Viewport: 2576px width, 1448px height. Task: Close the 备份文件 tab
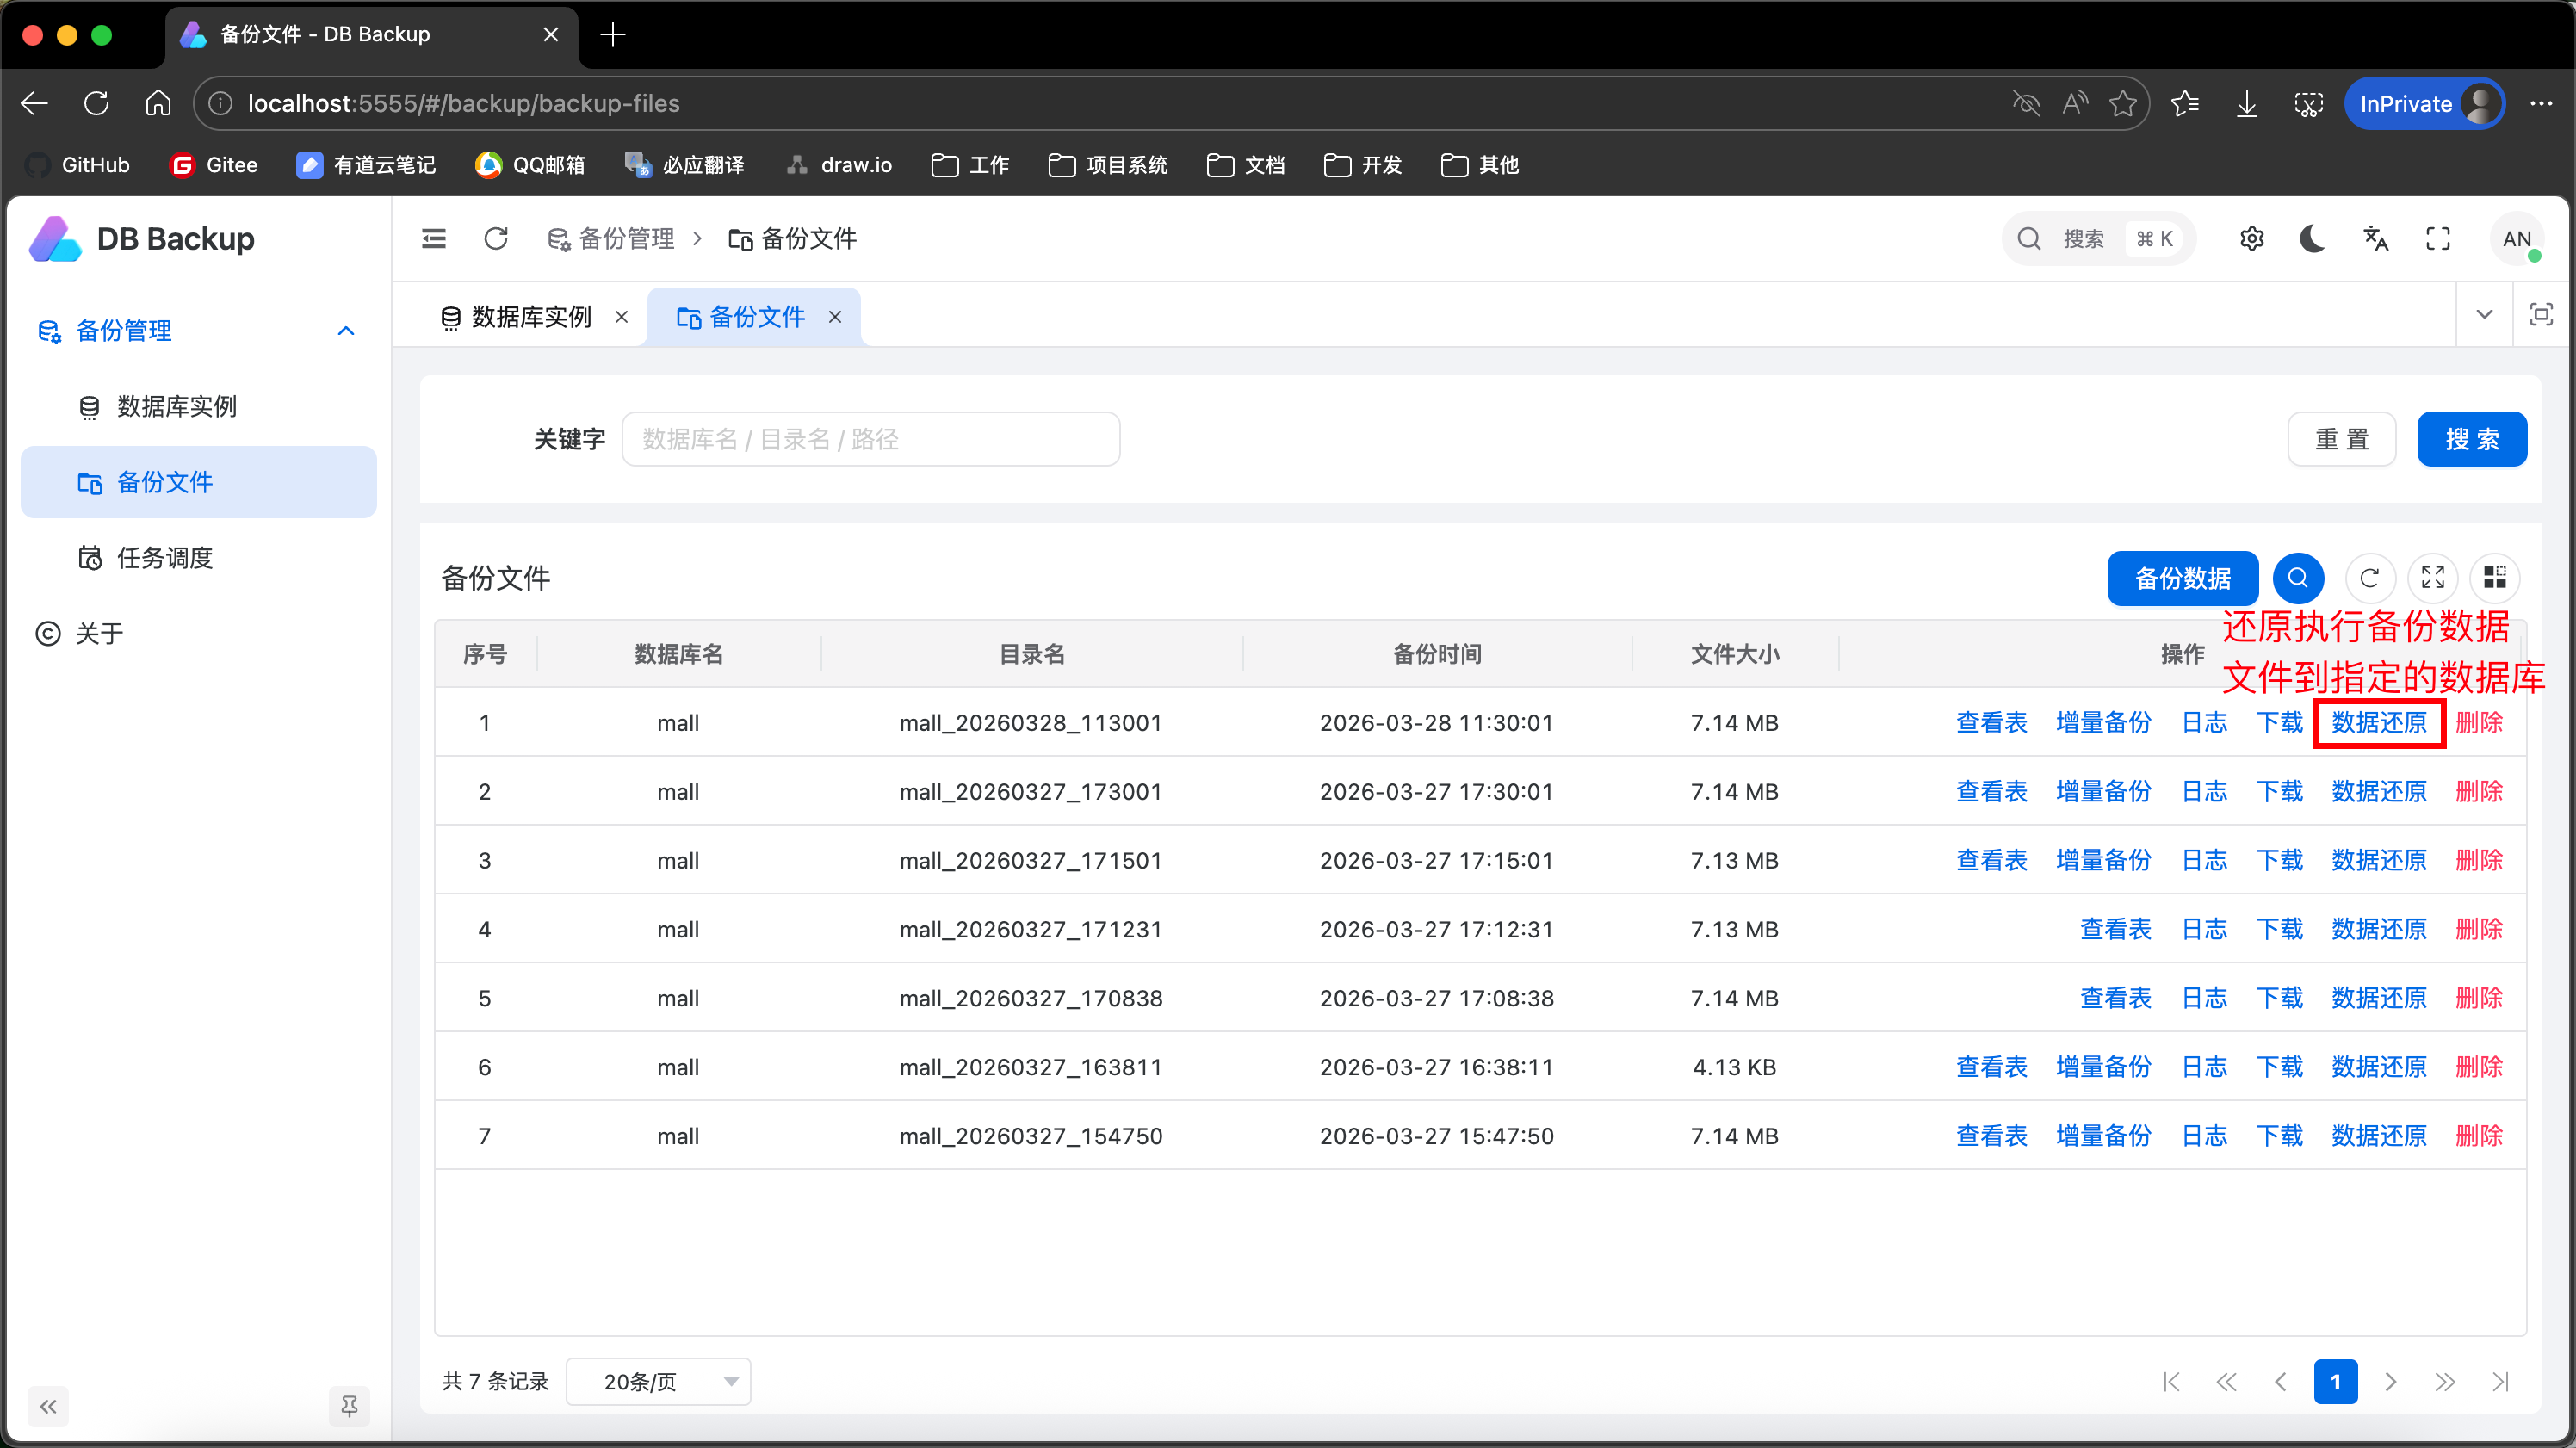[x=835, y=317]
